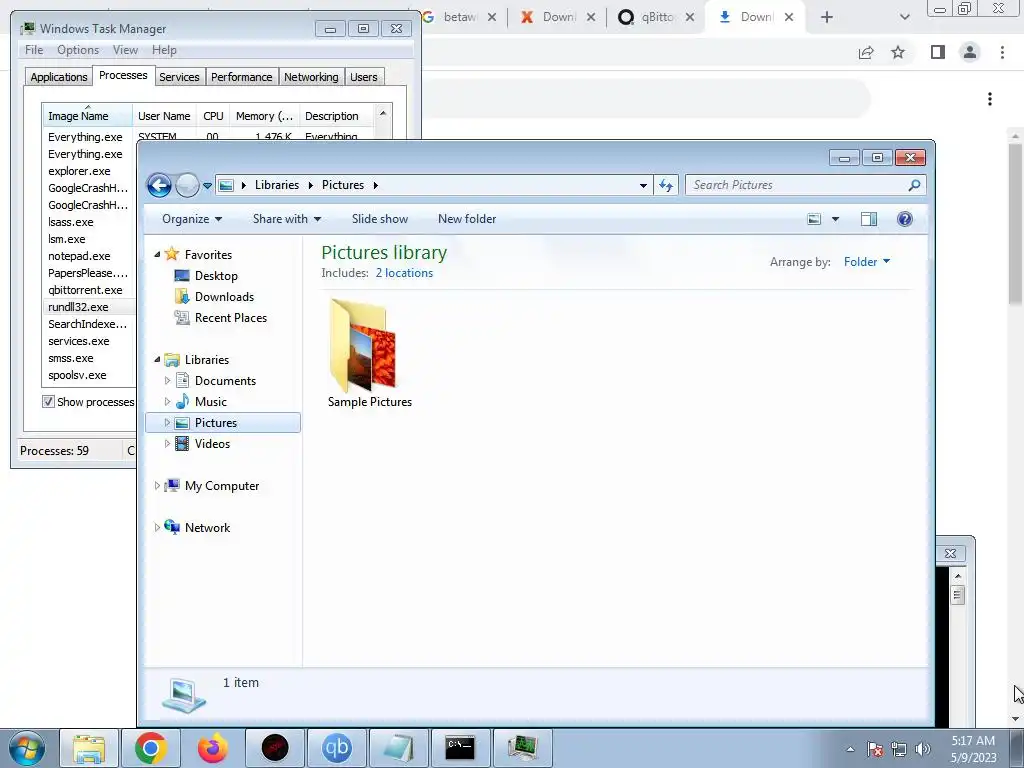The image size is (1024, 768).
Task: Select Downloads under Favorites
Action: (224, 296)
